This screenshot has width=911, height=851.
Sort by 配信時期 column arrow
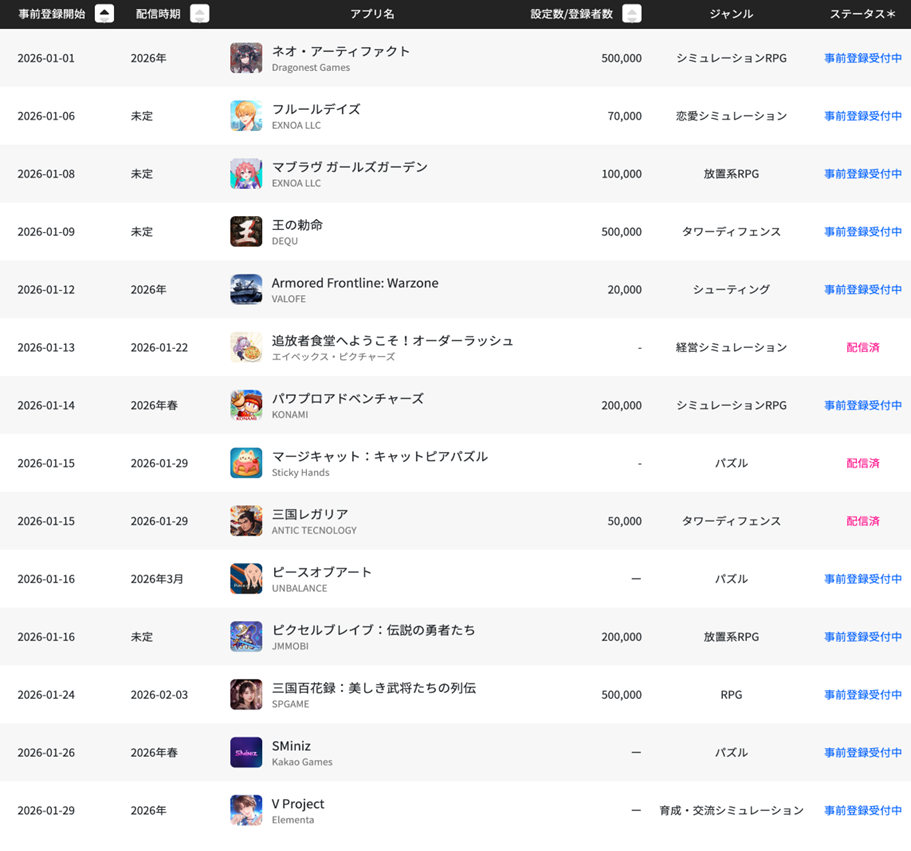[x=199, y=14]
